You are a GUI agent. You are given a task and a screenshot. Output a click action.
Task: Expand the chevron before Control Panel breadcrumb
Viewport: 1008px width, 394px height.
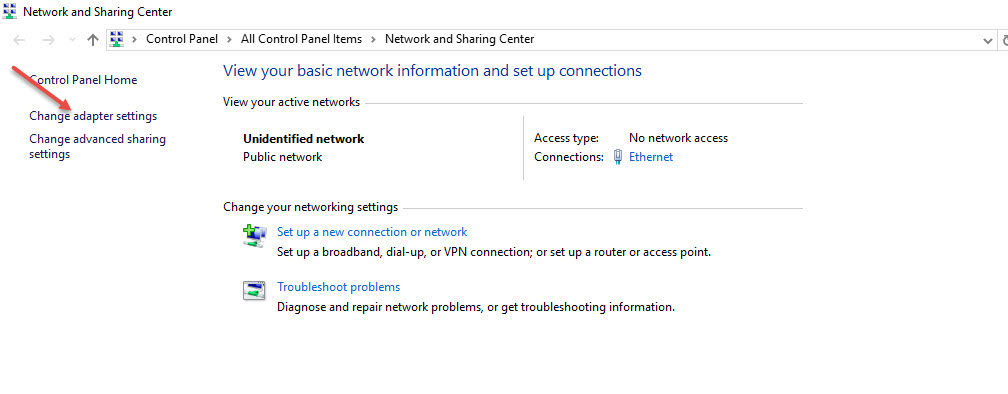point(135,40)
